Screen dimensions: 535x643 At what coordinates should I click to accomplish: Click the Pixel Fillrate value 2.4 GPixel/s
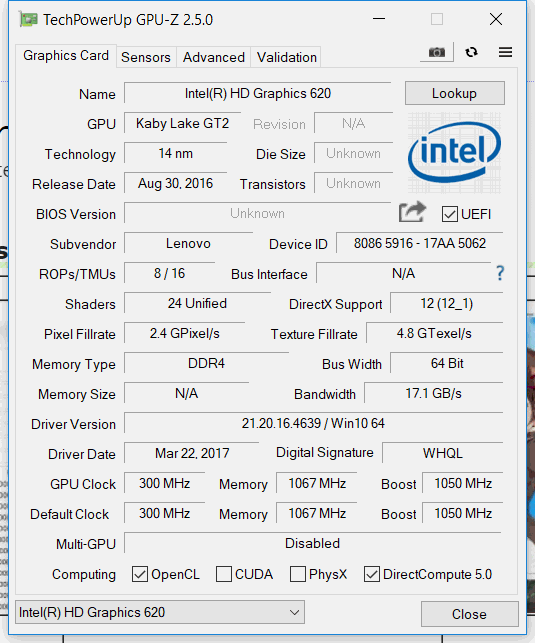184,333
